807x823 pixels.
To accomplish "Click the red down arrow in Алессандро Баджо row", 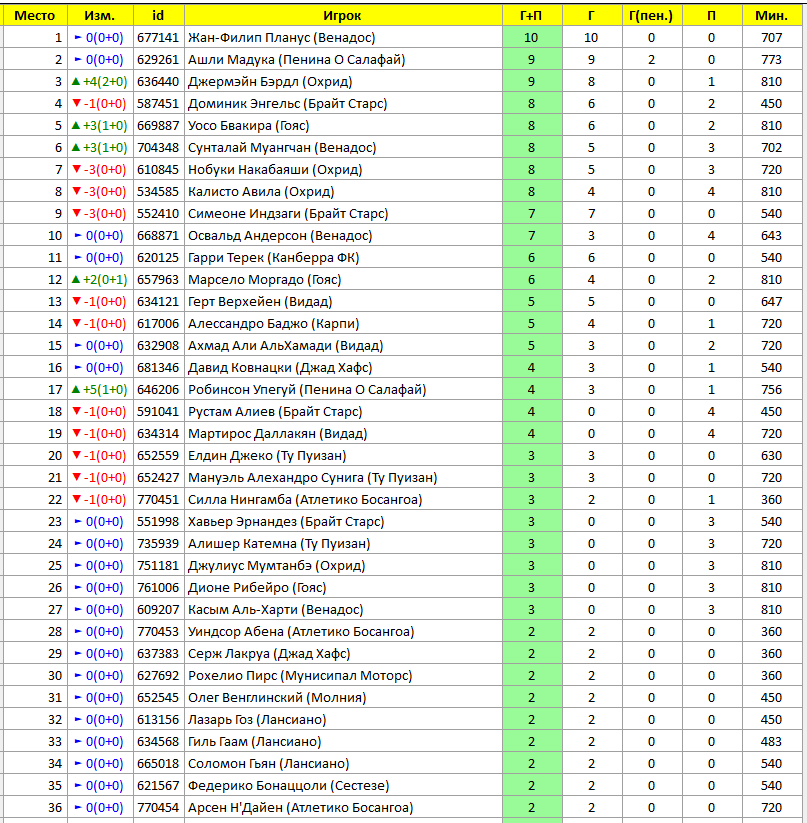I will 77,323.
